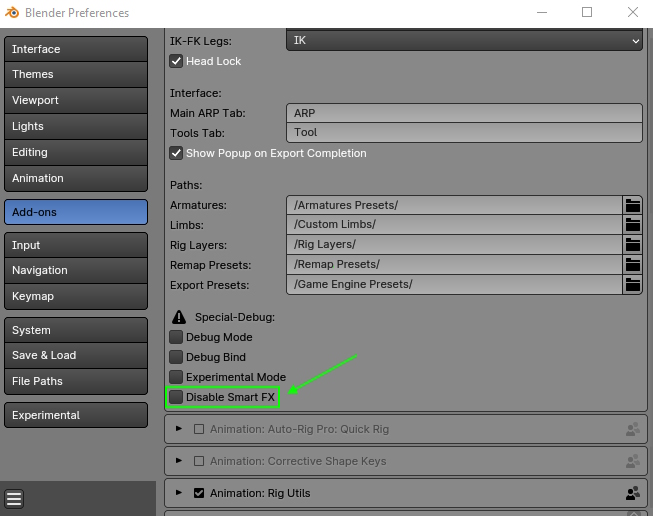This screenshot has width=653, height=516.
Task: Click the Armatures Presets path field
Action: pos(454,205)
